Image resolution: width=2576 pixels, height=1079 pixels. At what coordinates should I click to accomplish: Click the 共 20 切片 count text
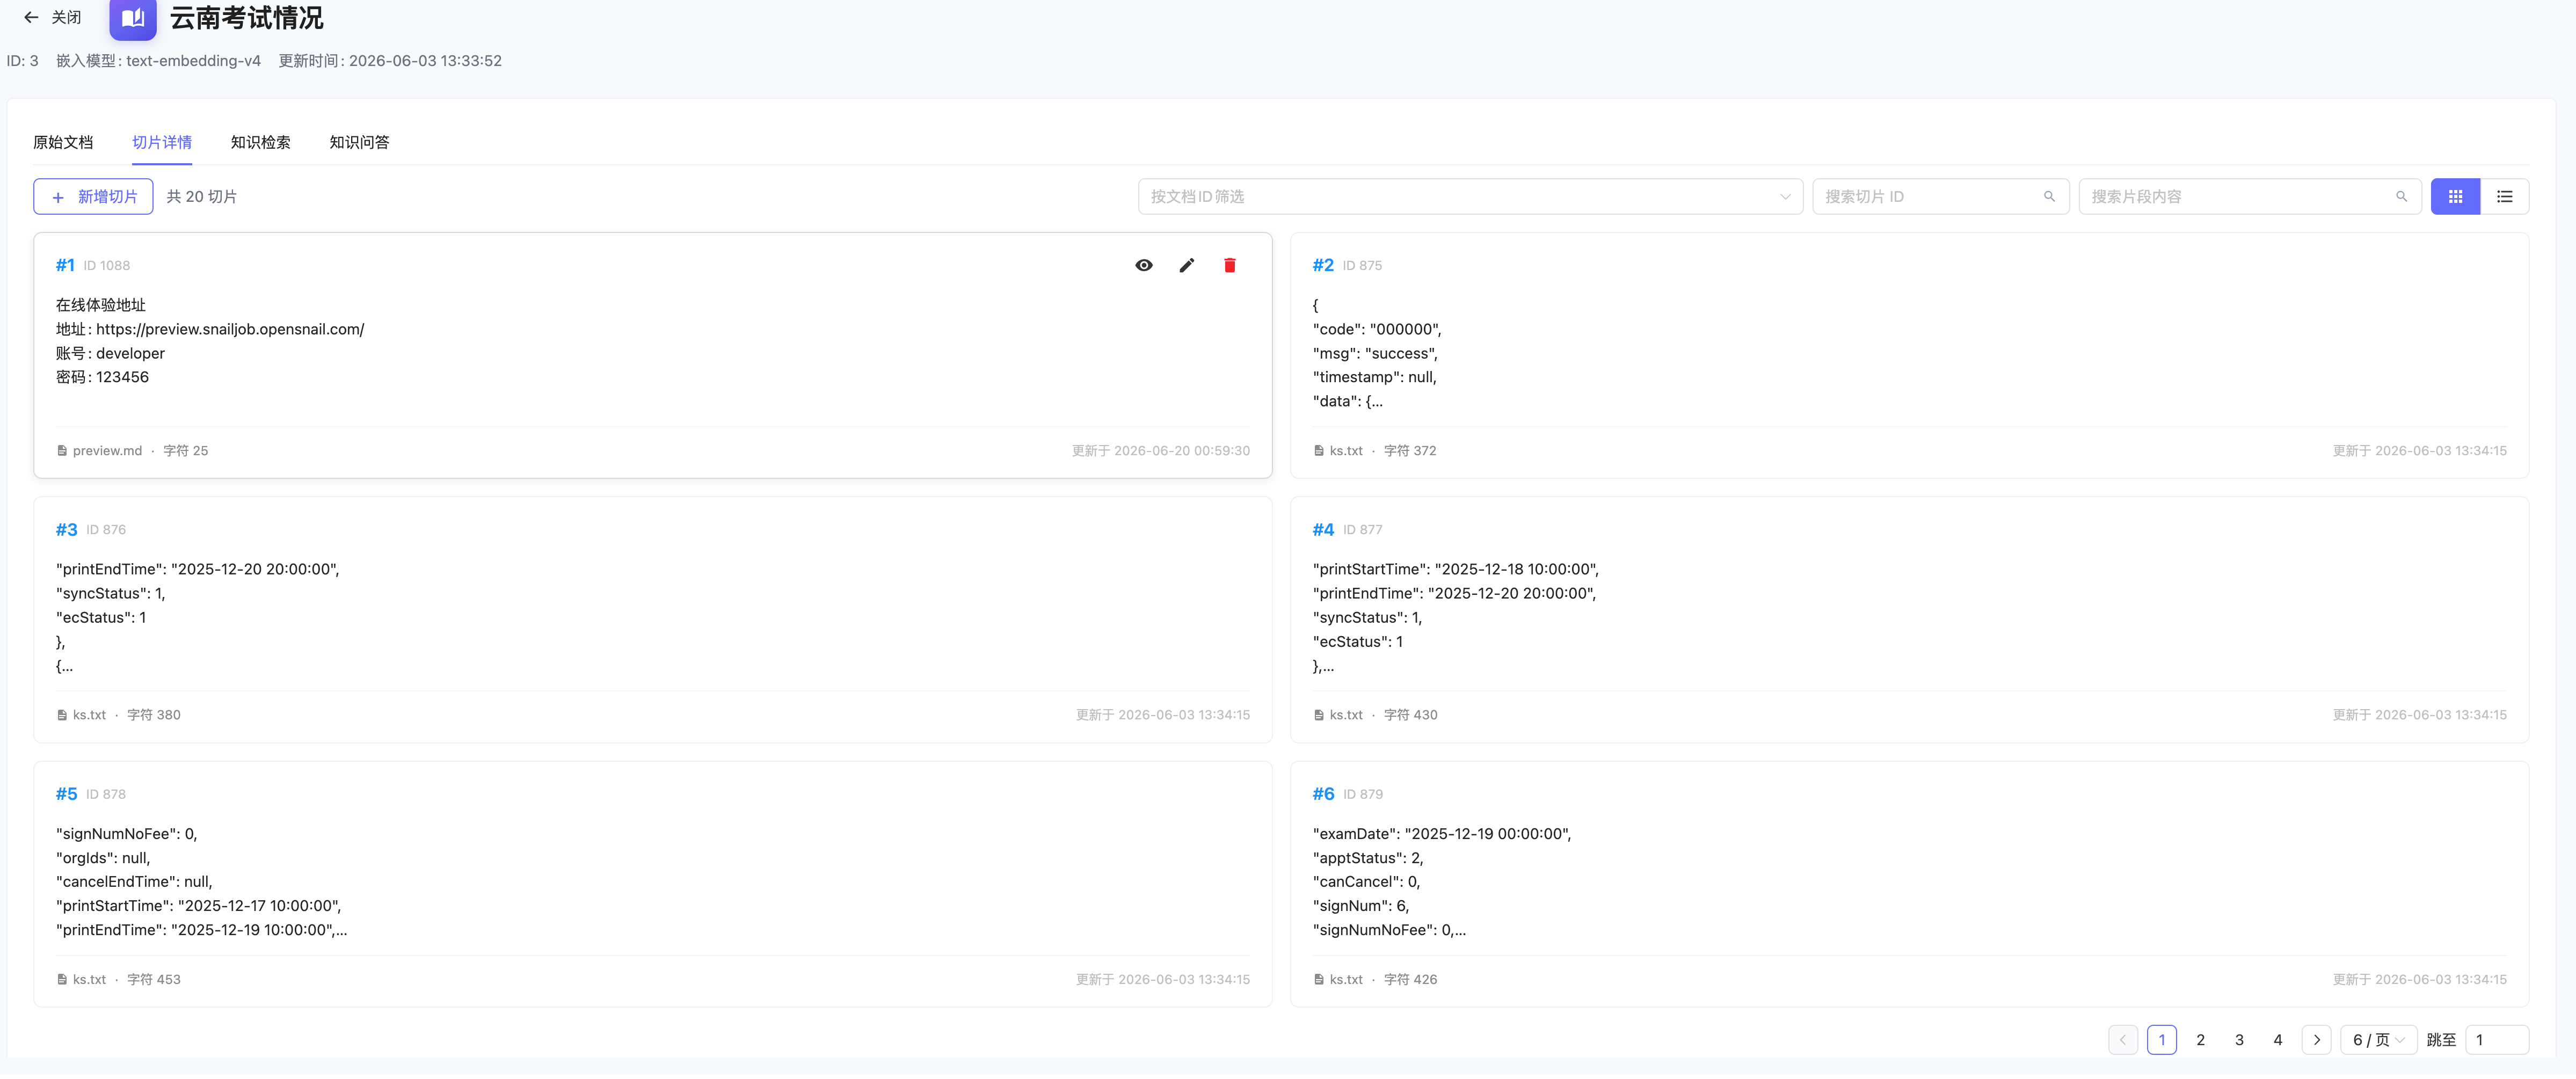201,197
